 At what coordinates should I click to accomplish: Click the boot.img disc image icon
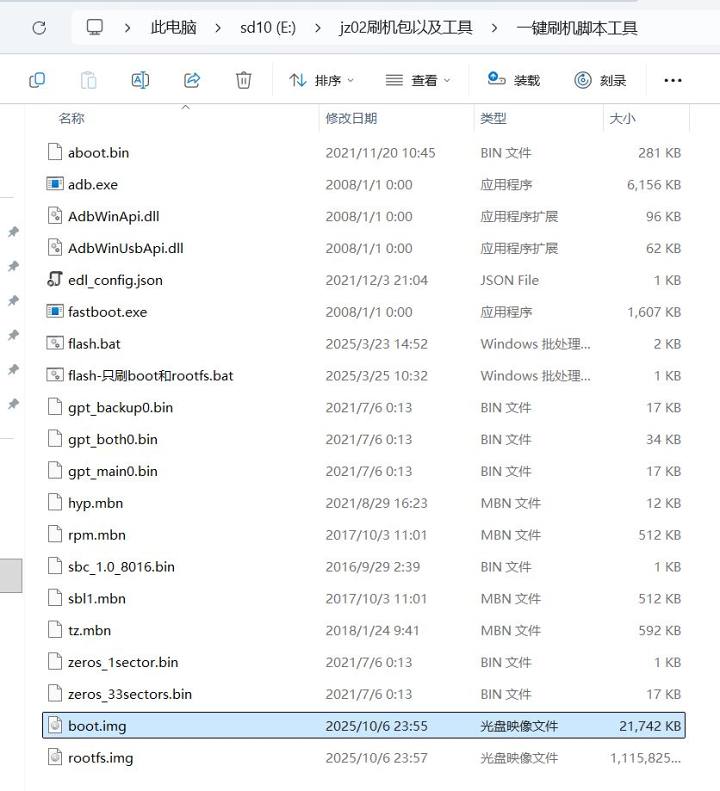click(x=55, y=725)
